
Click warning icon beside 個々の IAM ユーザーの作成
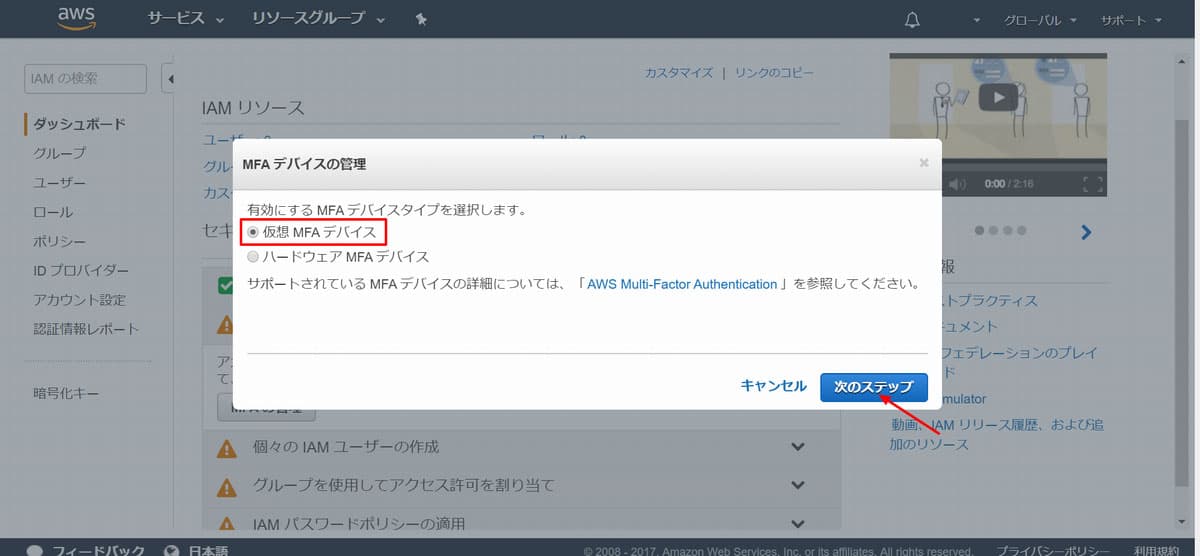tap(227, 447)
